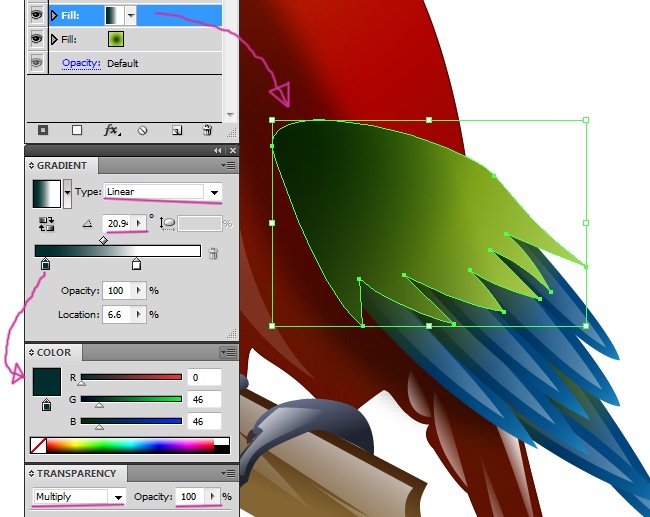Viewport: 650px width, 517px height.
Task: Delete the gradient stop with trash icon
Action: (x=213, y=254)
